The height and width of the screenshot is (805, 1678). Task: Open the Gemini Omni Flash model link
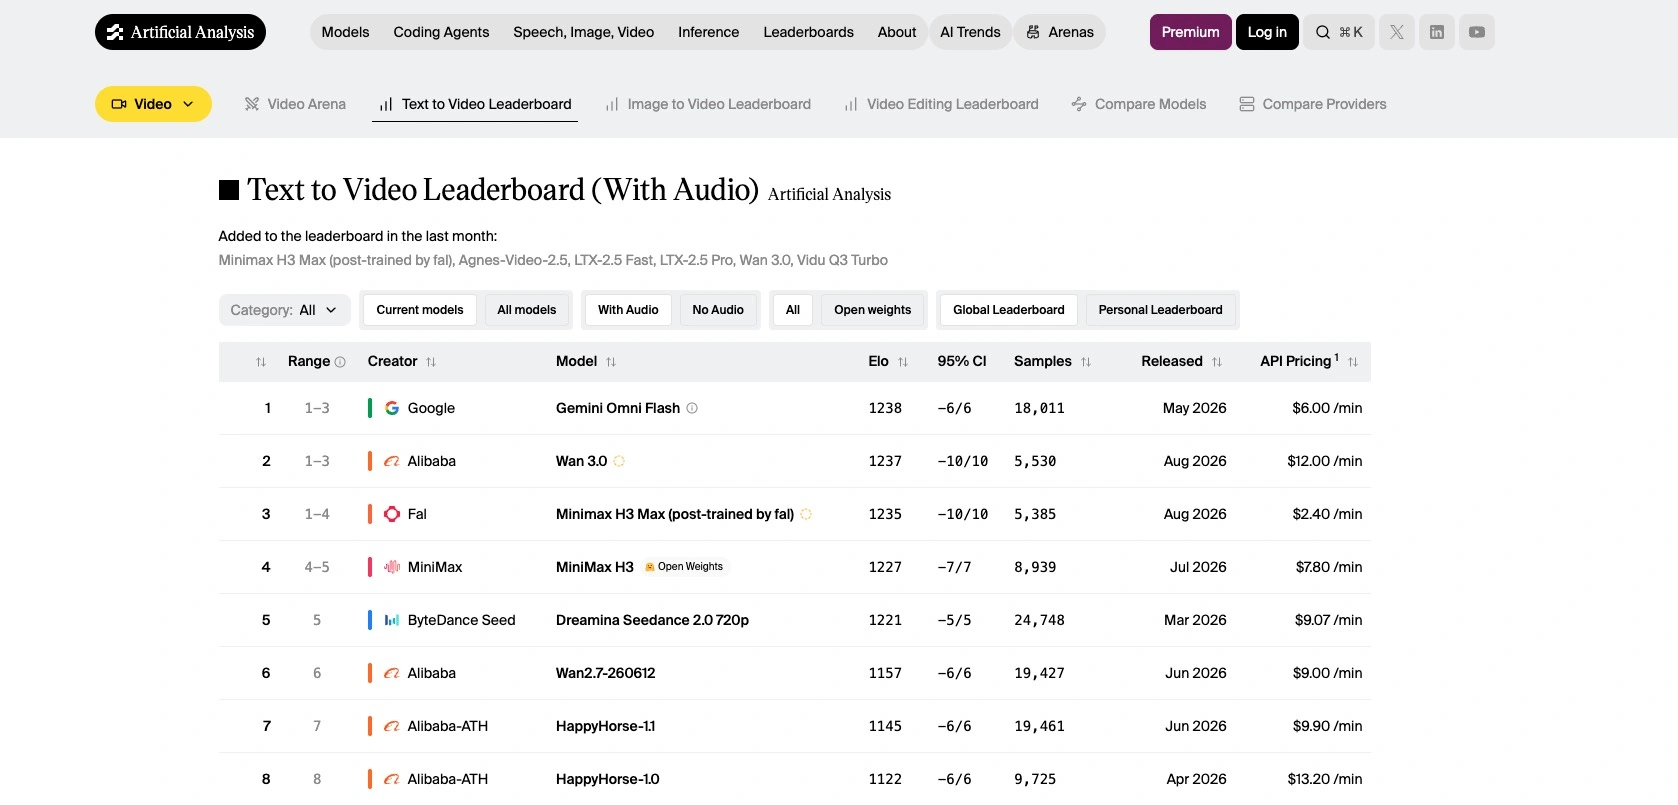[618, 408]
